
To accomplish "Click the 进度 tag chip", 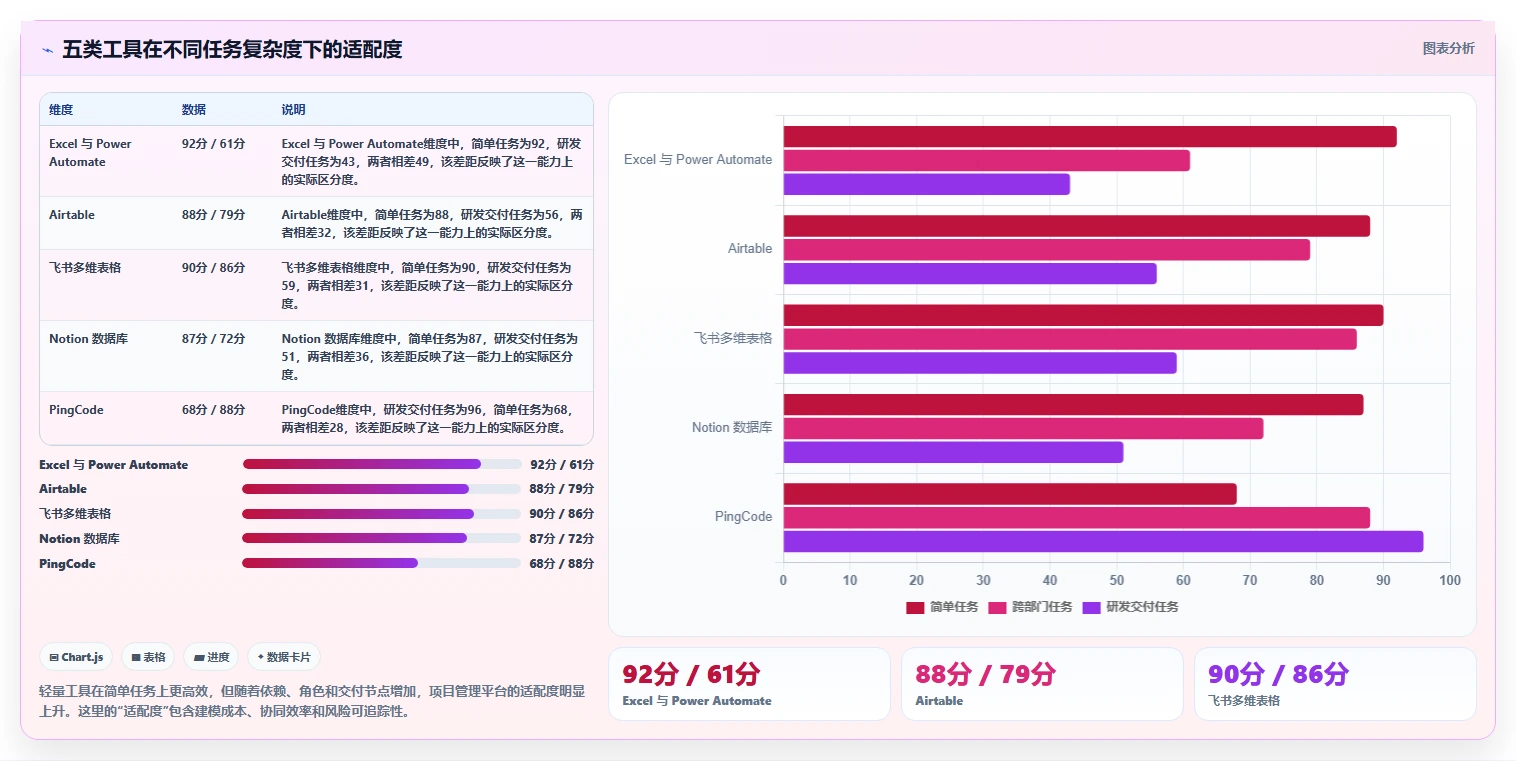I will click(211, 657).
